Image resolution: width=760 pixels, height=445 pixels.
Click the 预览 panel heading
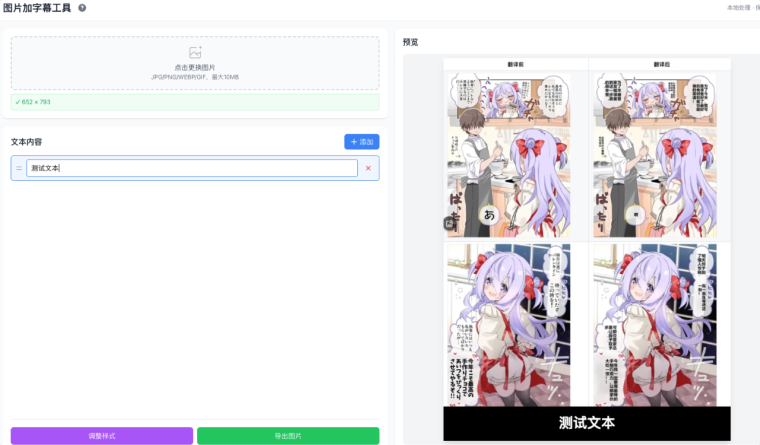tap(411, 42)
